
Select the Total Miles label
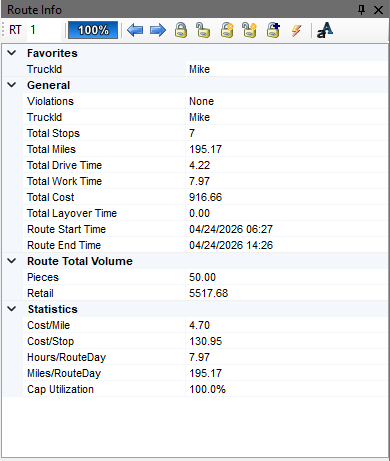51,149
